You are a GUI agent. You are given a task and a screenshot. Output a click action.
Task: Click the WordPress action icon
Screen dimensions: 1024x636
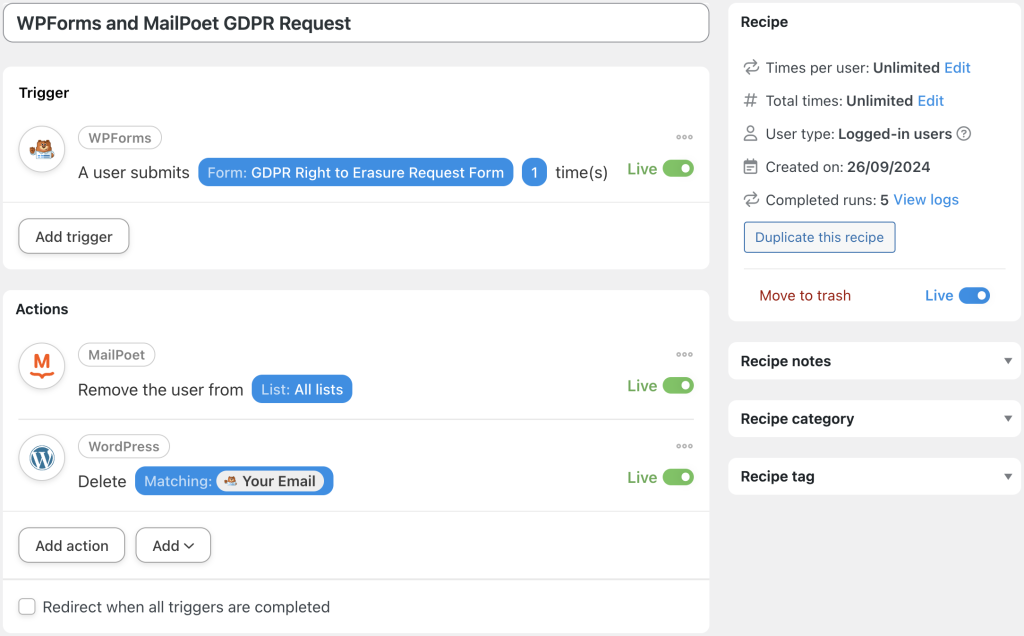tap(41, 458)
